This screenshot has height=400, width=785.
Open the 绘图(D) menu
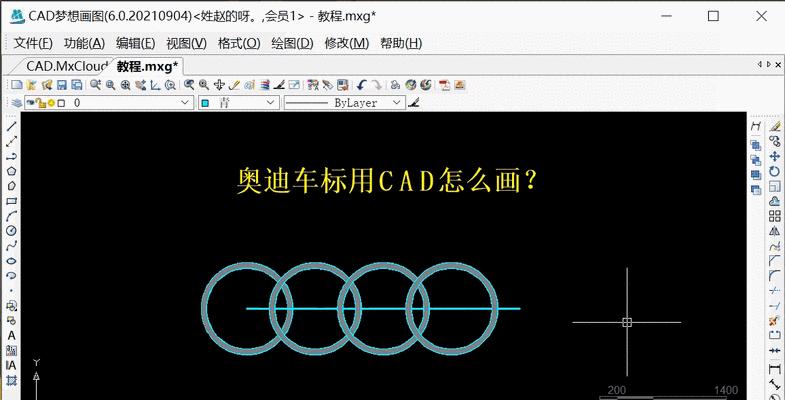pyautogui.click(x=292, y=43)
